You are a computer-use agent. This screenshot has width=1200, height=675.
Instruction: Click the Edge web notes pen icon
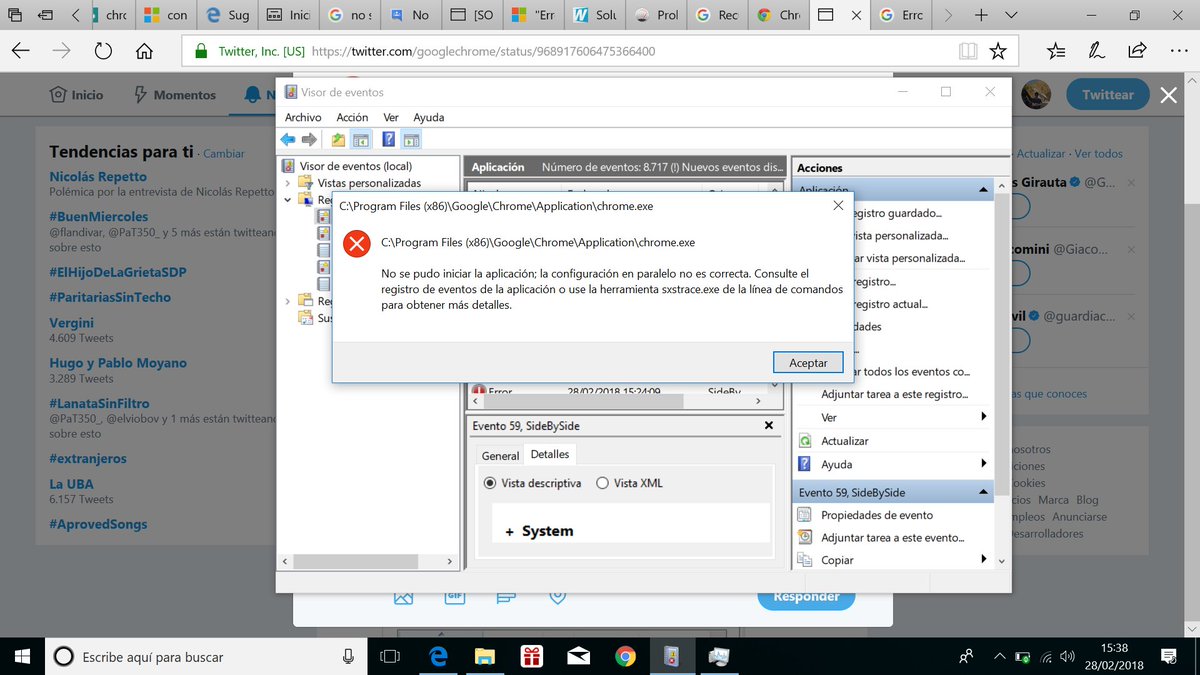pos(1097,51)
